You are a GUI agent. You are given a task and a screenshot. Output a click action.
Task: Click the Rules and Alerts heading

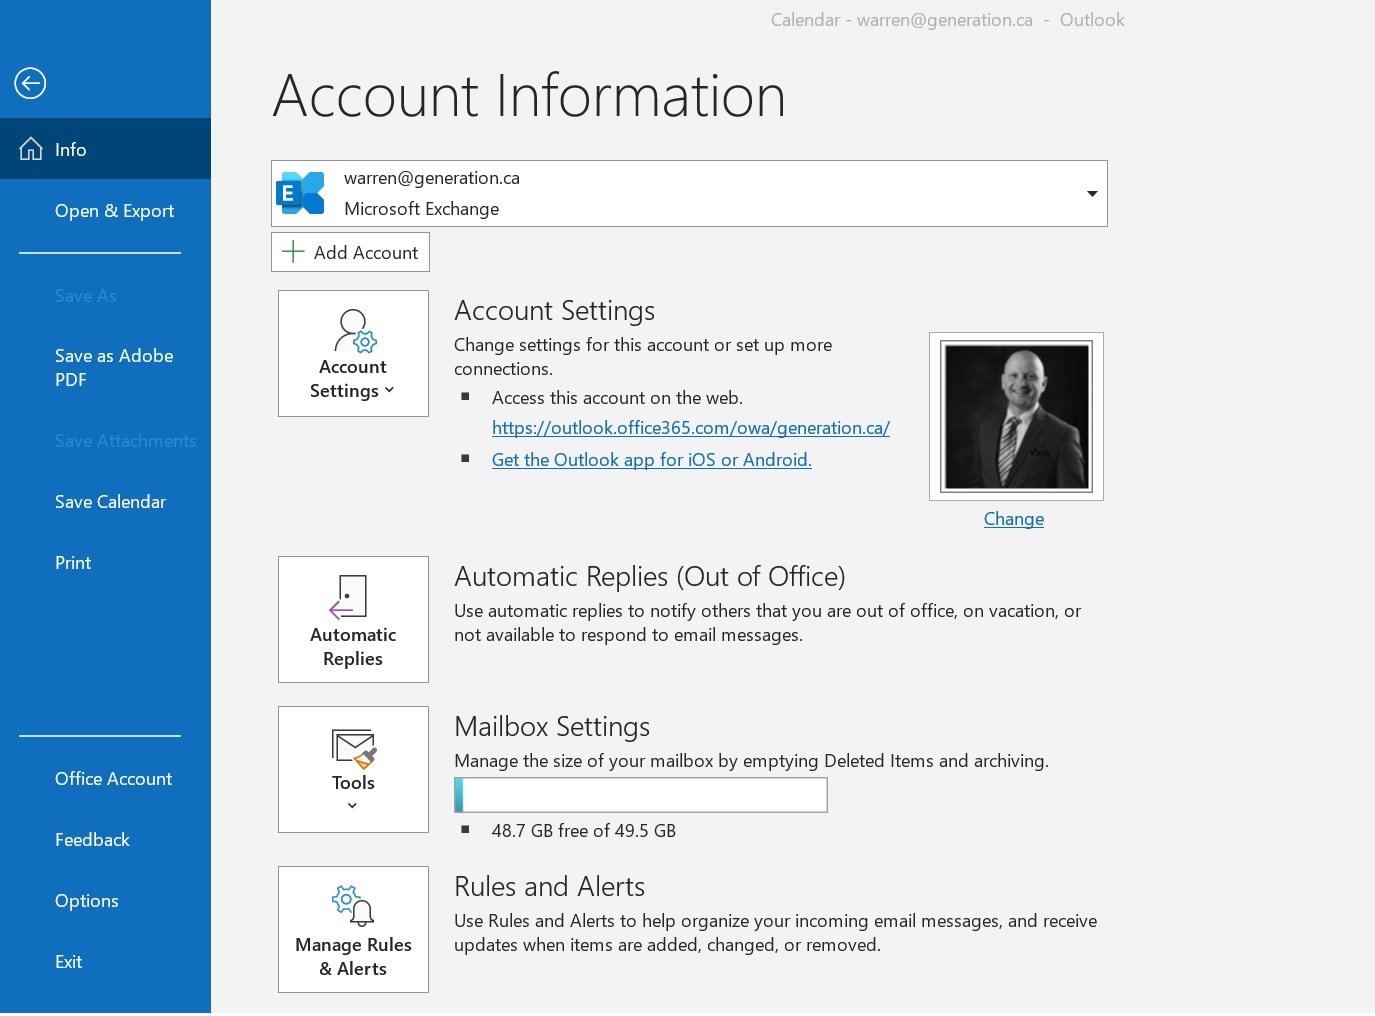(x=550, y=887)
